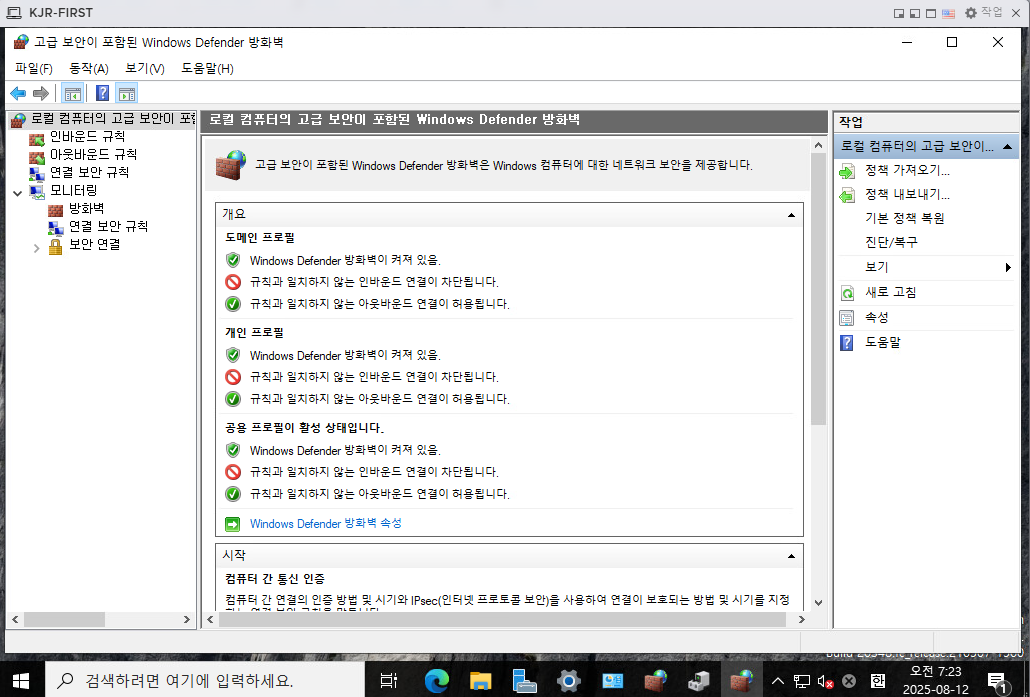Open 속성 in the actions pane

point(876,317)
